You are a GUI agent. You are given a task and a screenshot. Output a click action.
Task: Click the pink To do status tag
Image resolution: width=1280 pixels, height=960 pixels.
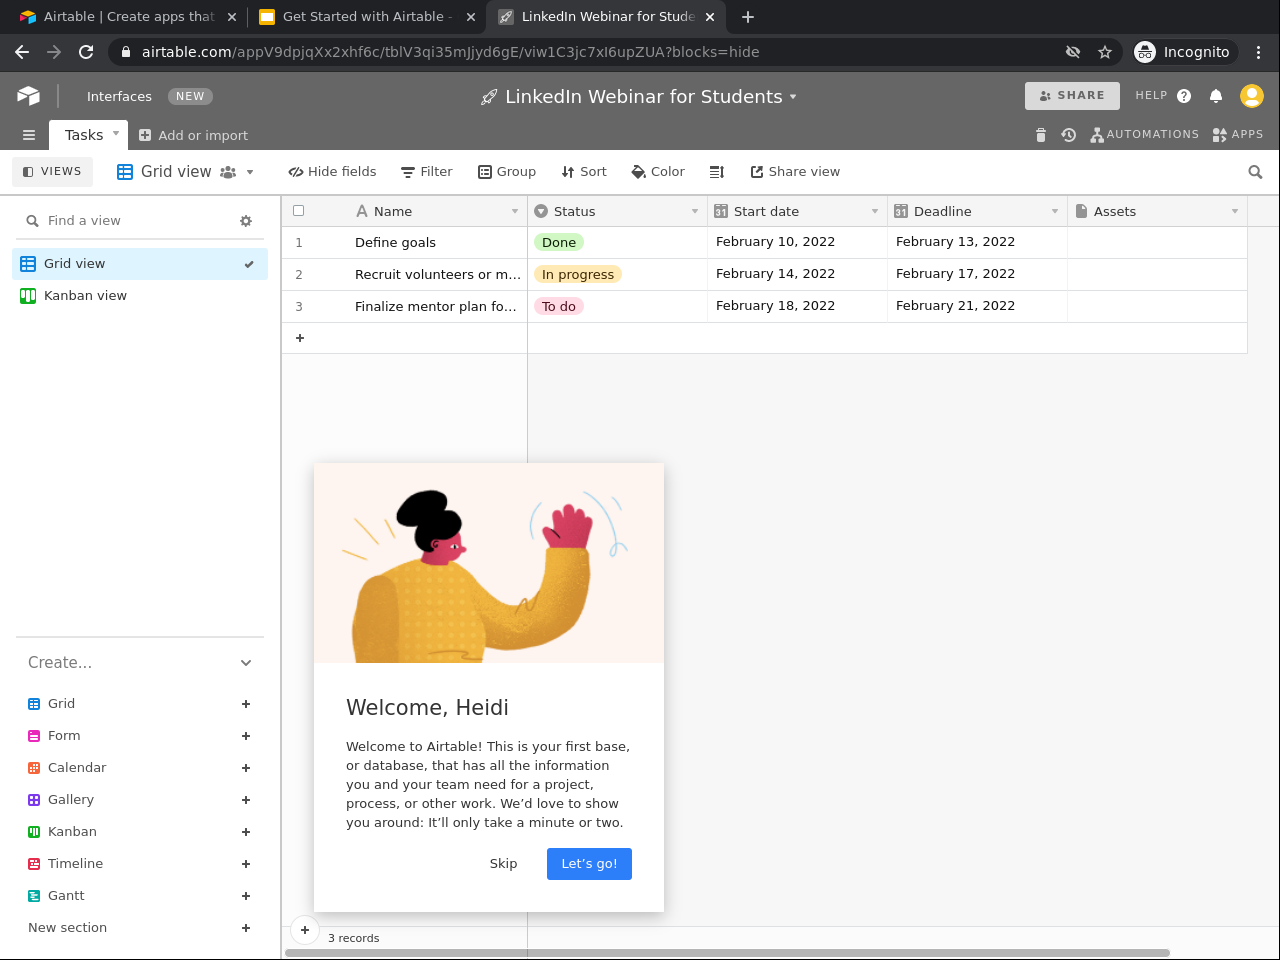click(x=559, y=306)
